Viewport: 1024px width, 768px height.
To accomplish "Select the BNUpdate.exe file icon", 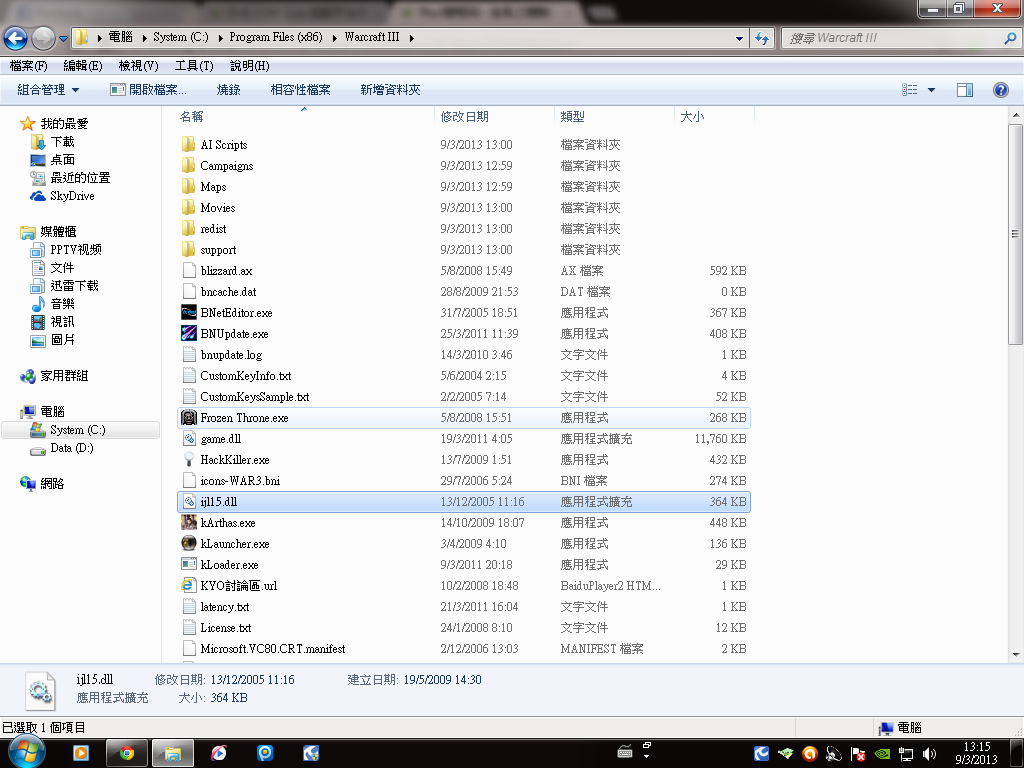I will point(189,333).
